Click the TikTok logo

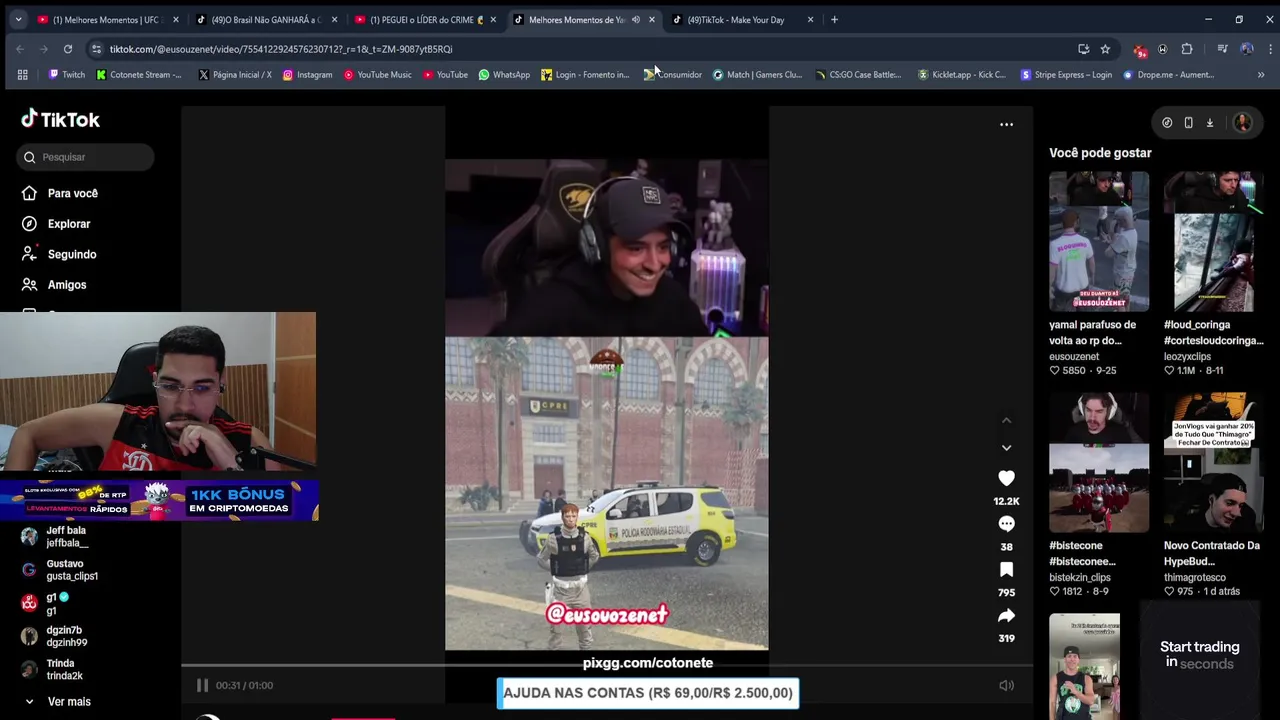point(61,119)
